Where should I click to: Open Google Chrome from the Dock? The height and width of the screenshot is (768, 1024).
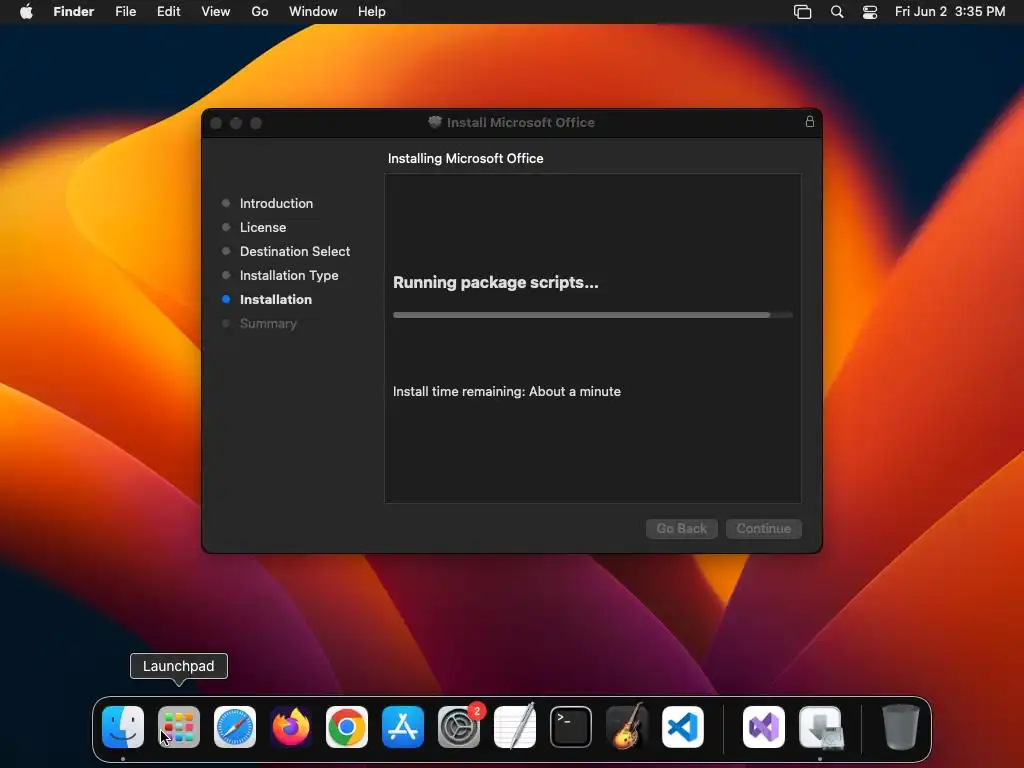pos(347,726)
